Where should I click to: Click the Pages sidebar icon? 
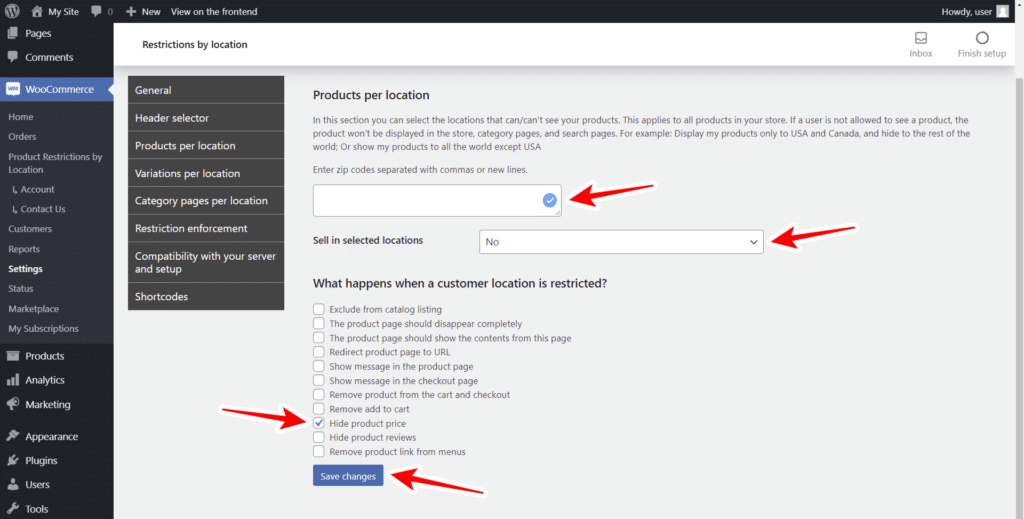pyautogui.click(x=13, y=33)
